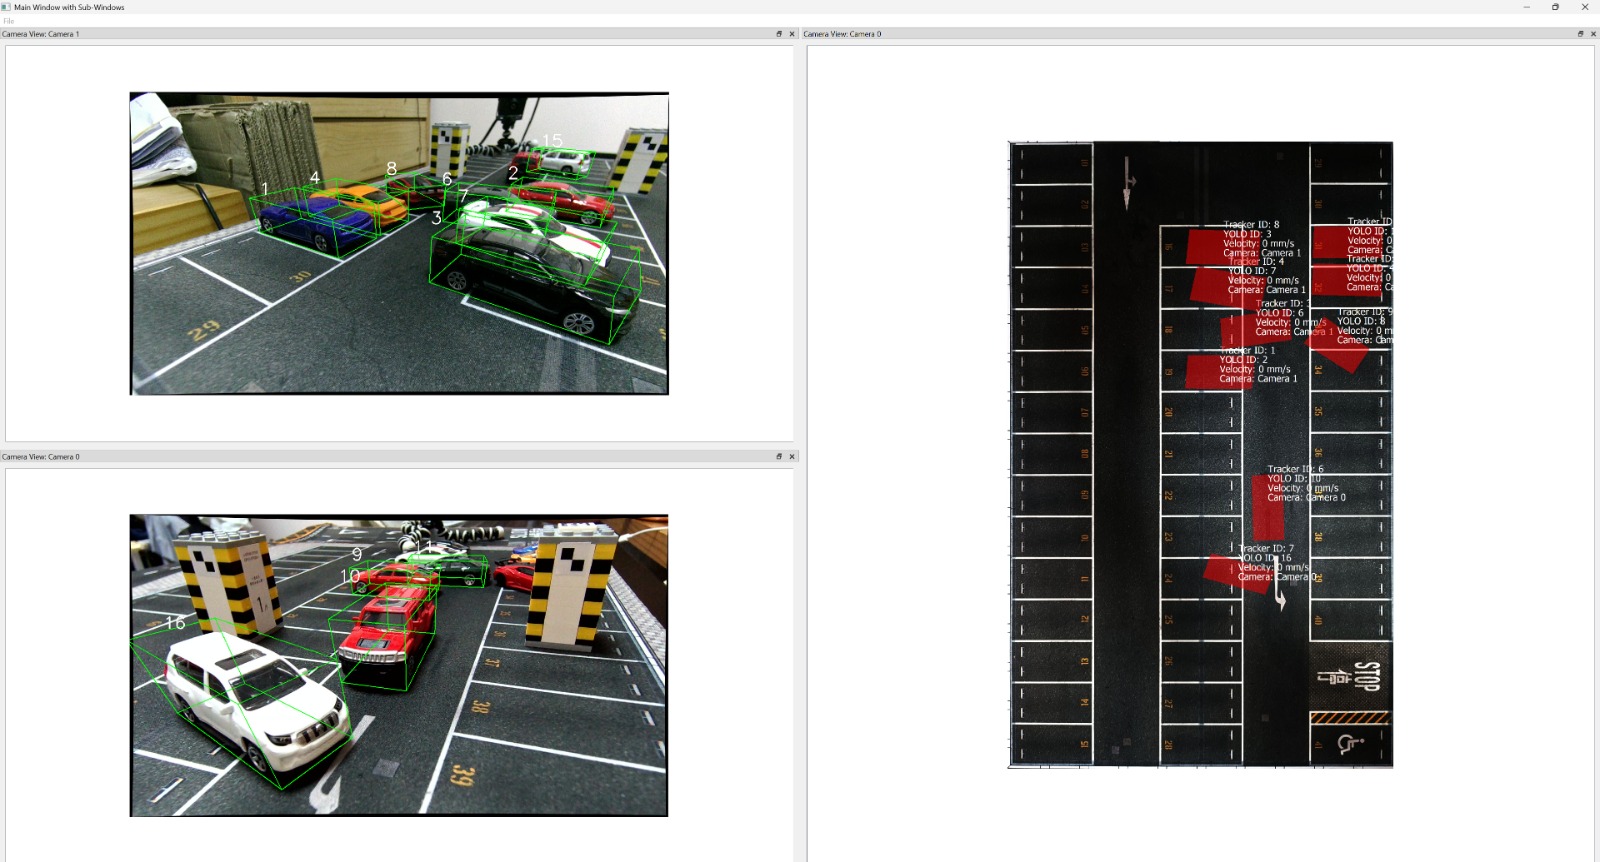Close the Camera 1 dock panel
The image size is (1600, 862).
pyautogui.click(x=792, y=34)
